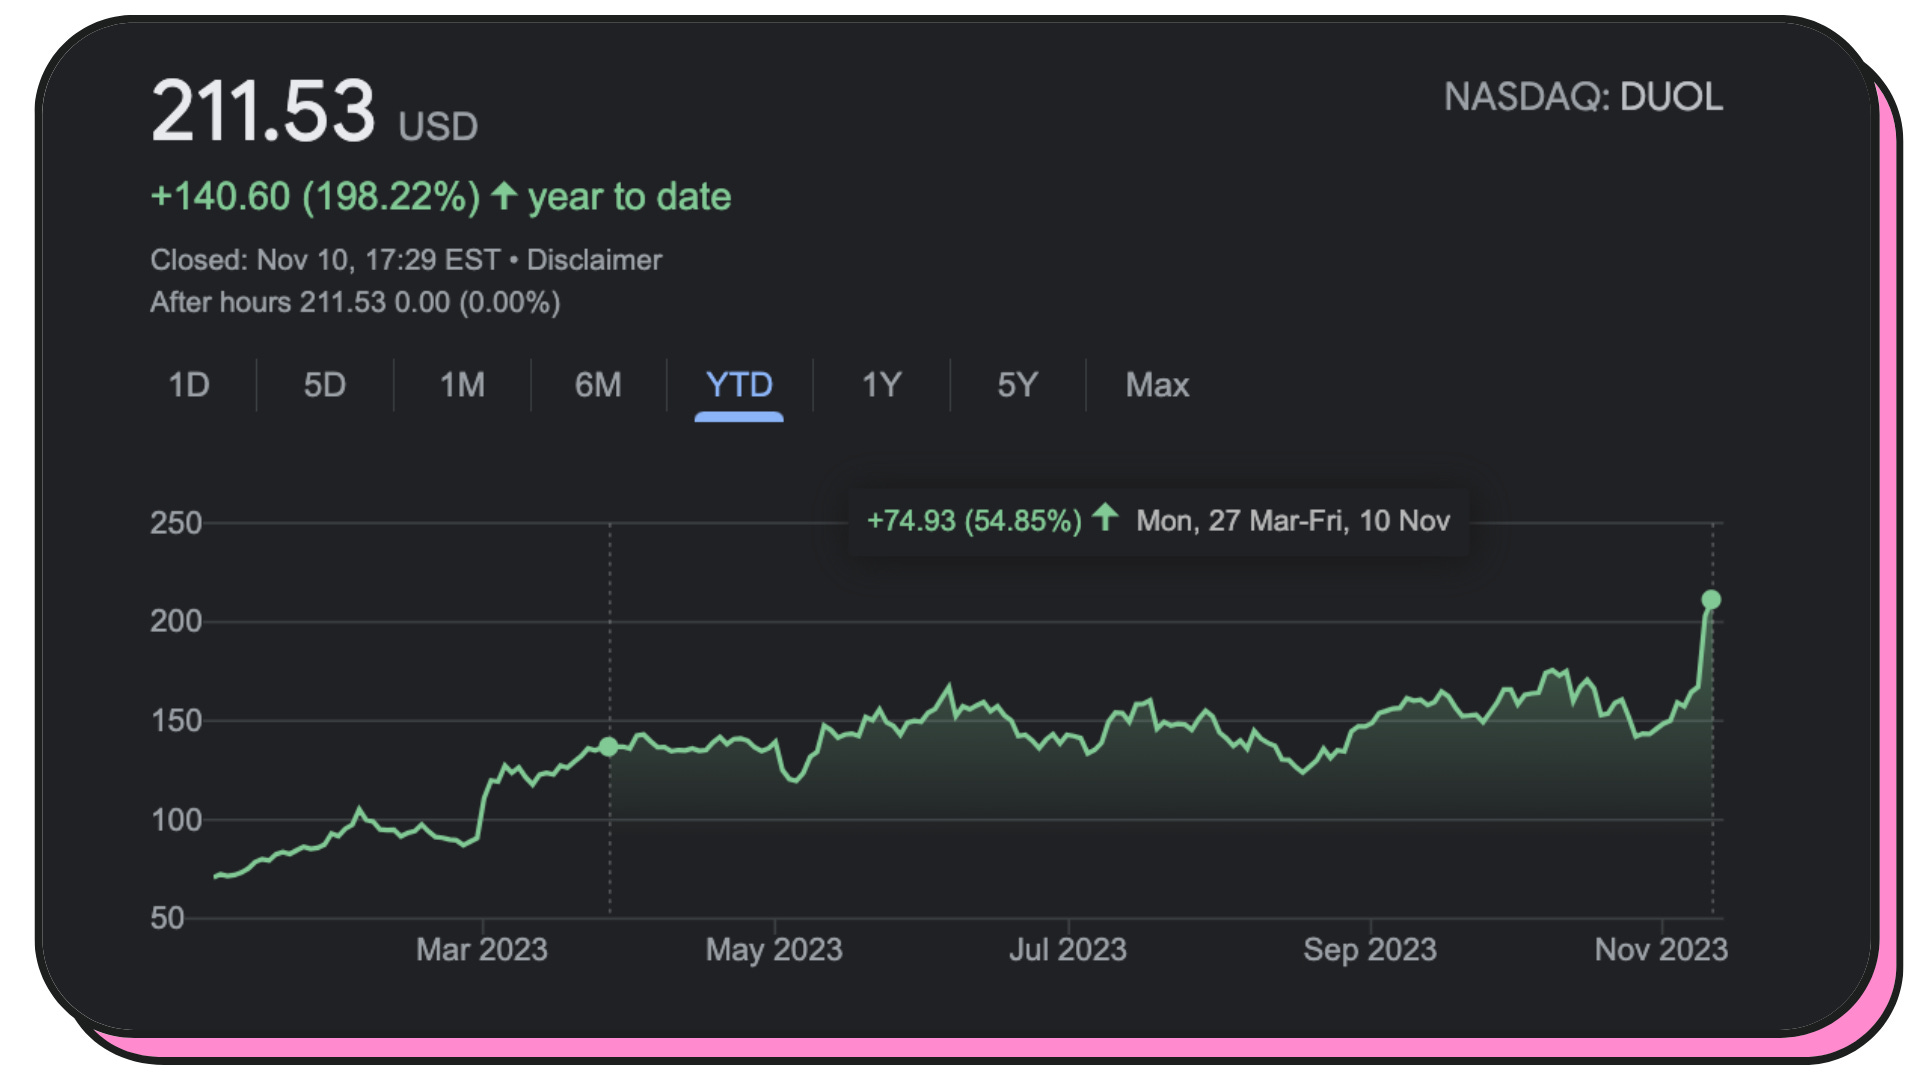Switch to the 5Y time range
The image size is (1920, 1080).
click(1015, 385)
